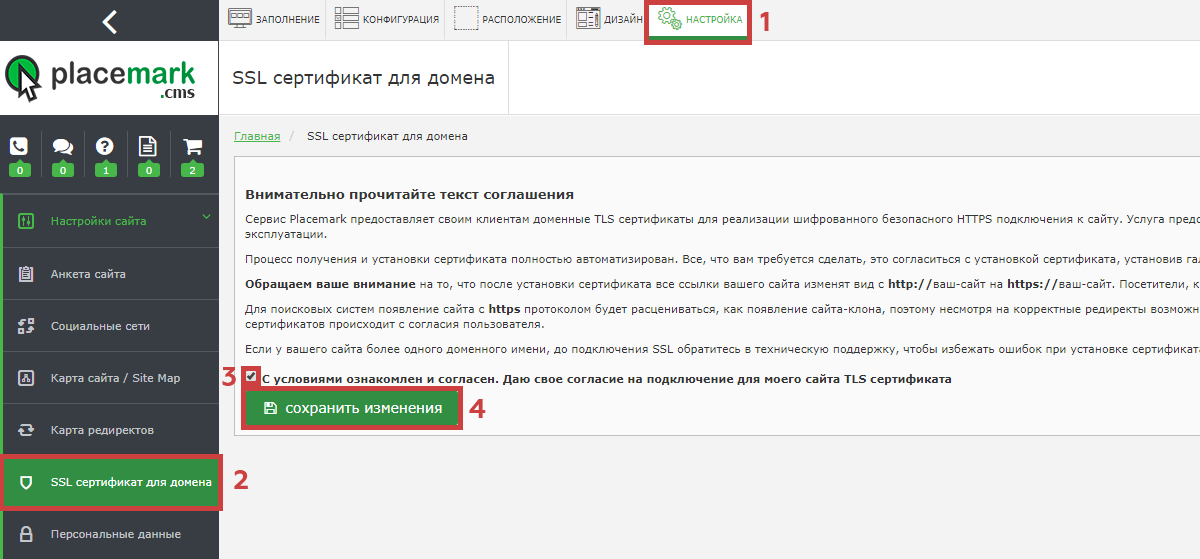
Task: Click the Дизайн page icon
Action: pos(588,19)
